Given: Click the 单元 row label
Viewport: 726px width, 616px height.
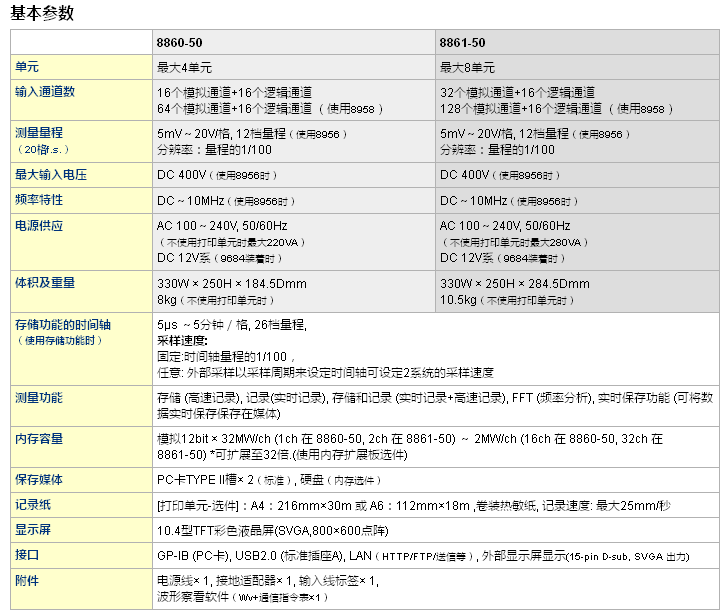Looking at the screenshot, I should point(27,67).
